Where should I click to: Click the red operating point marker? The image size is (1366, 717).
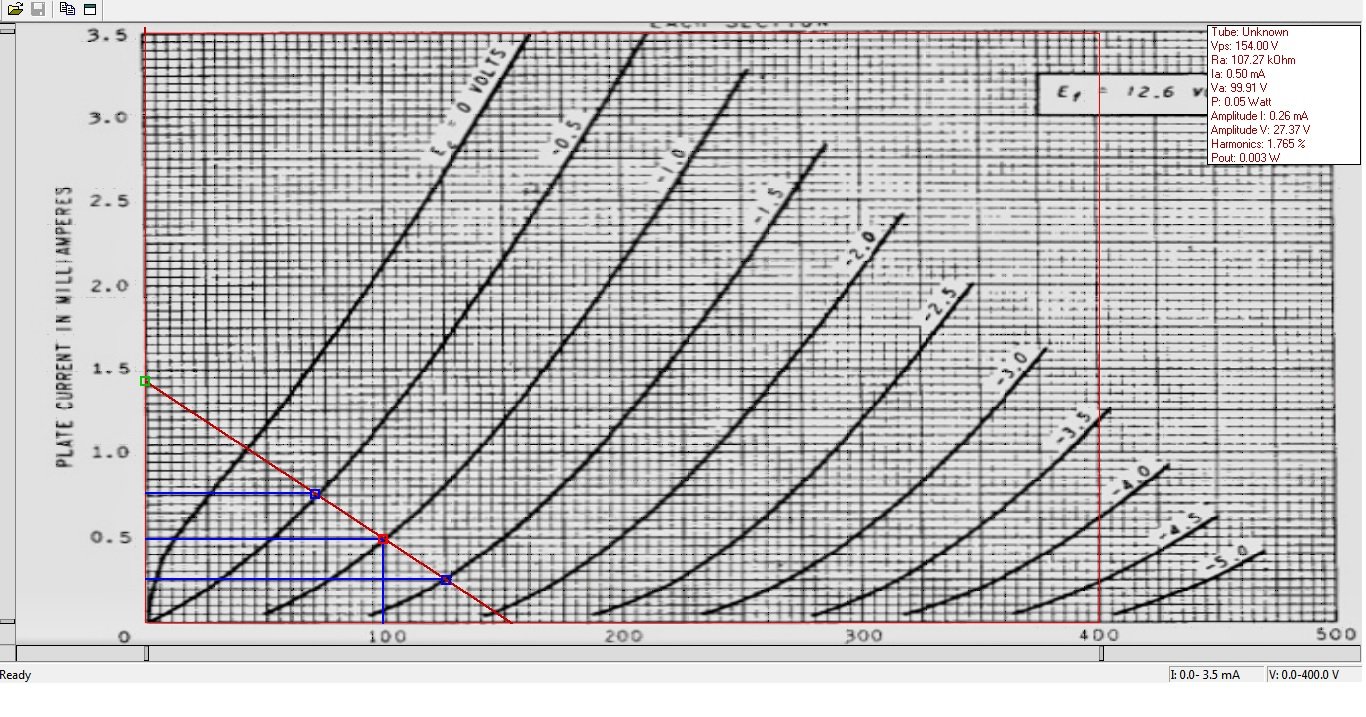click(383, 539)
